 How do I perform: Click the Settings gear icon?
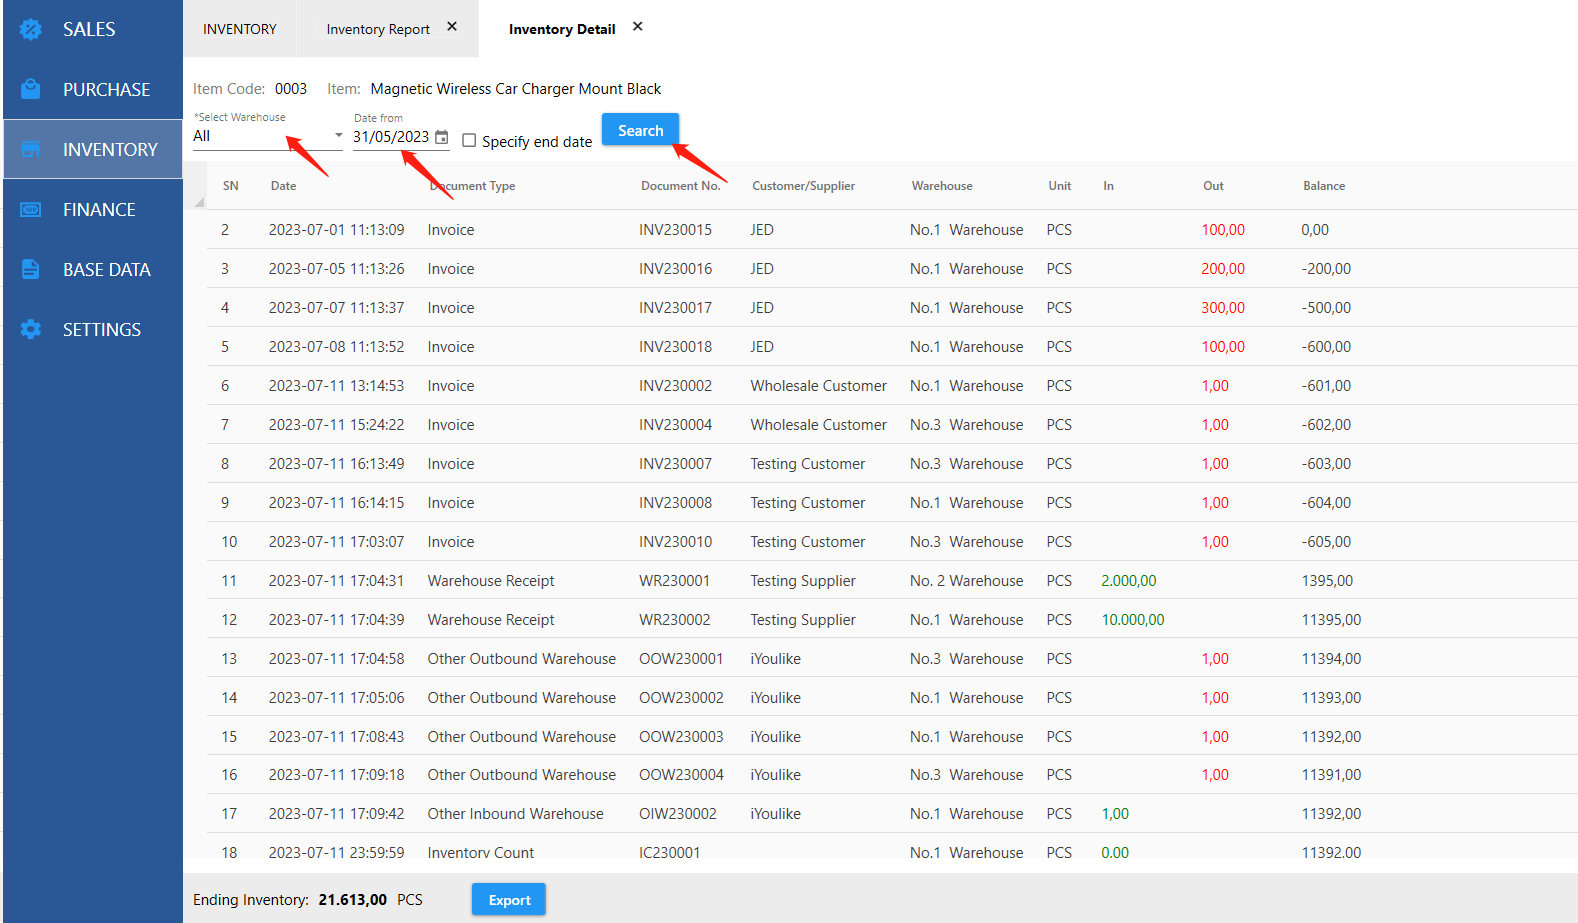tap(31, 329)
